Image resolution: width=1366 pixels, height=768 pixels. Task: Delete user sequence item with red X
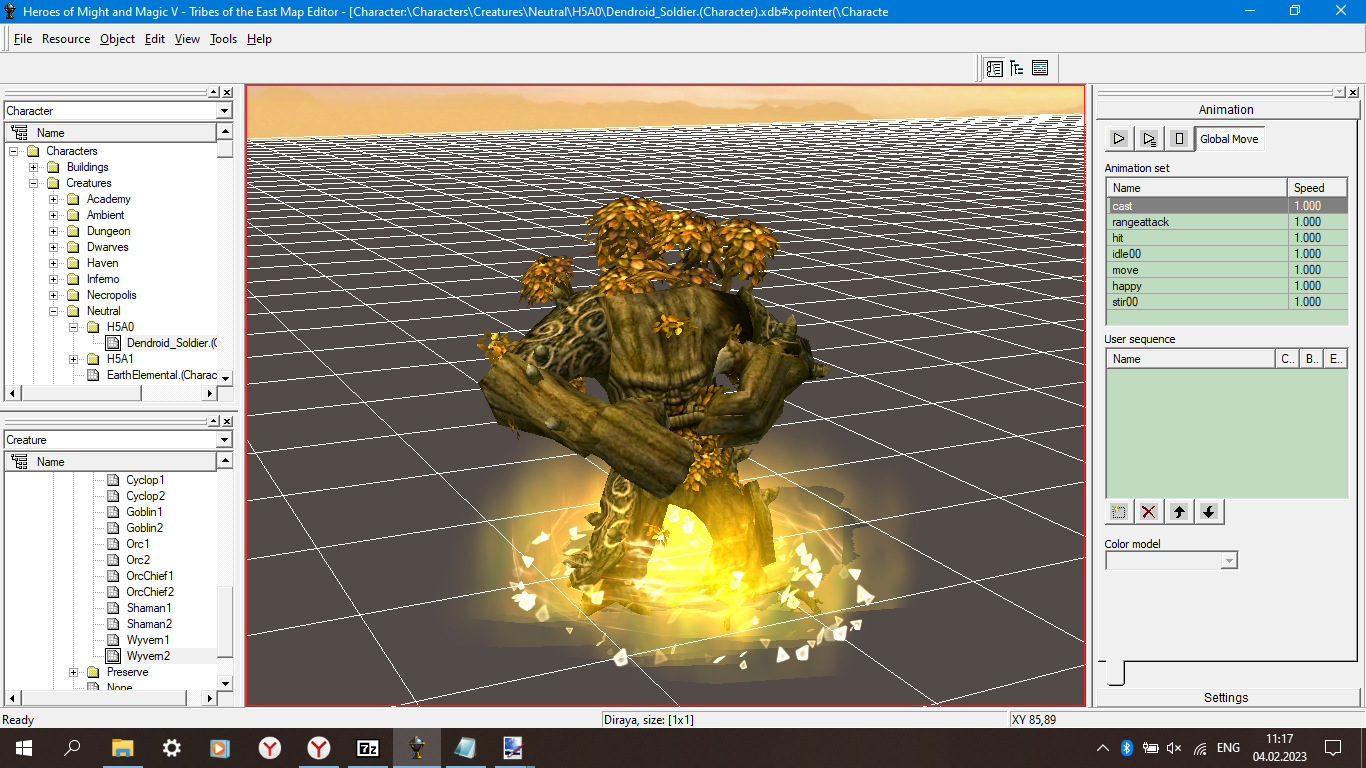click(x=1149, y=512)
